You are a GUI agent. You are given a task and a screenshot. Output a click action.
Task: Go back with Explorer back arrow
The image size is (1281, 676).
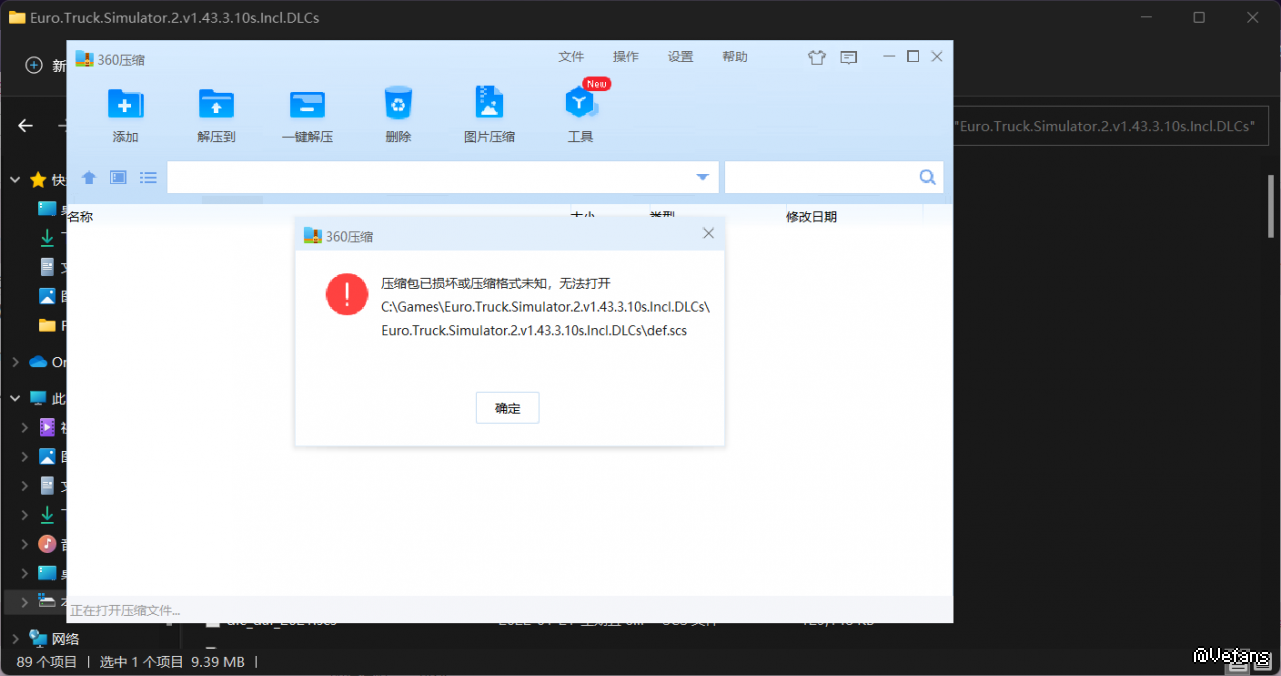(26, 125)
